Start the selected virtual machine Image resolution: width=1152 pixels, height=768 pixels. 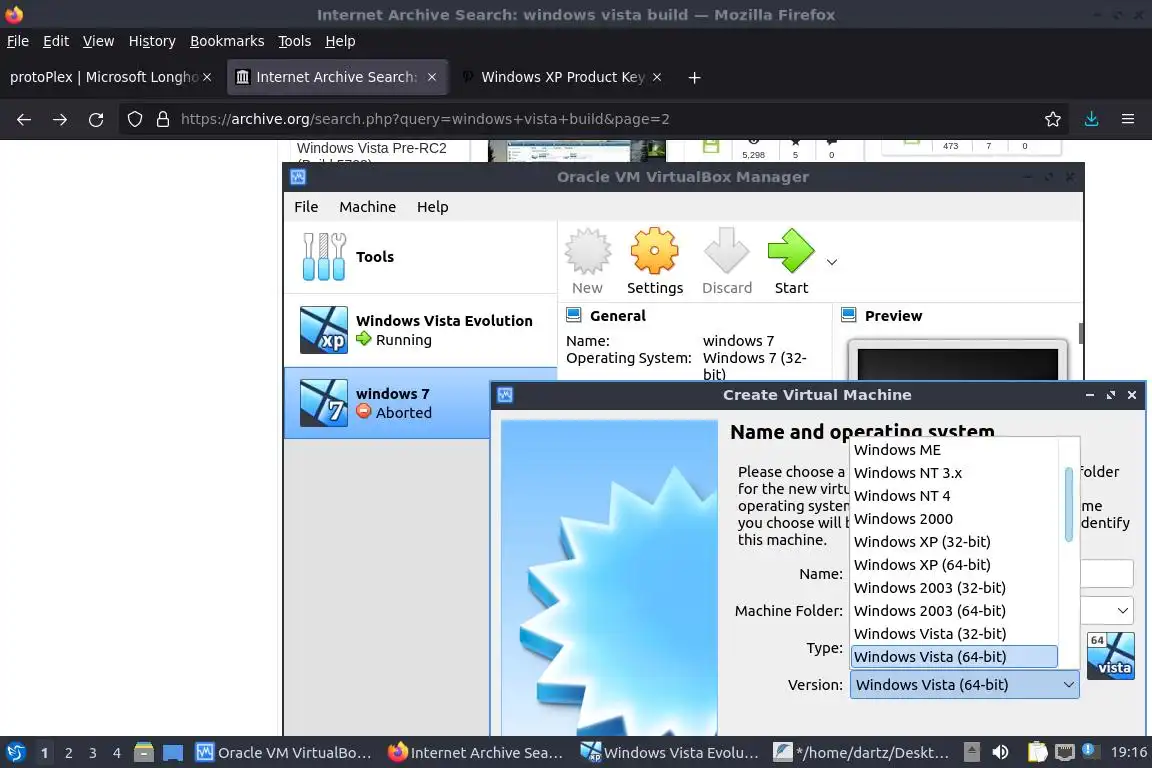[x=791, y=262]
